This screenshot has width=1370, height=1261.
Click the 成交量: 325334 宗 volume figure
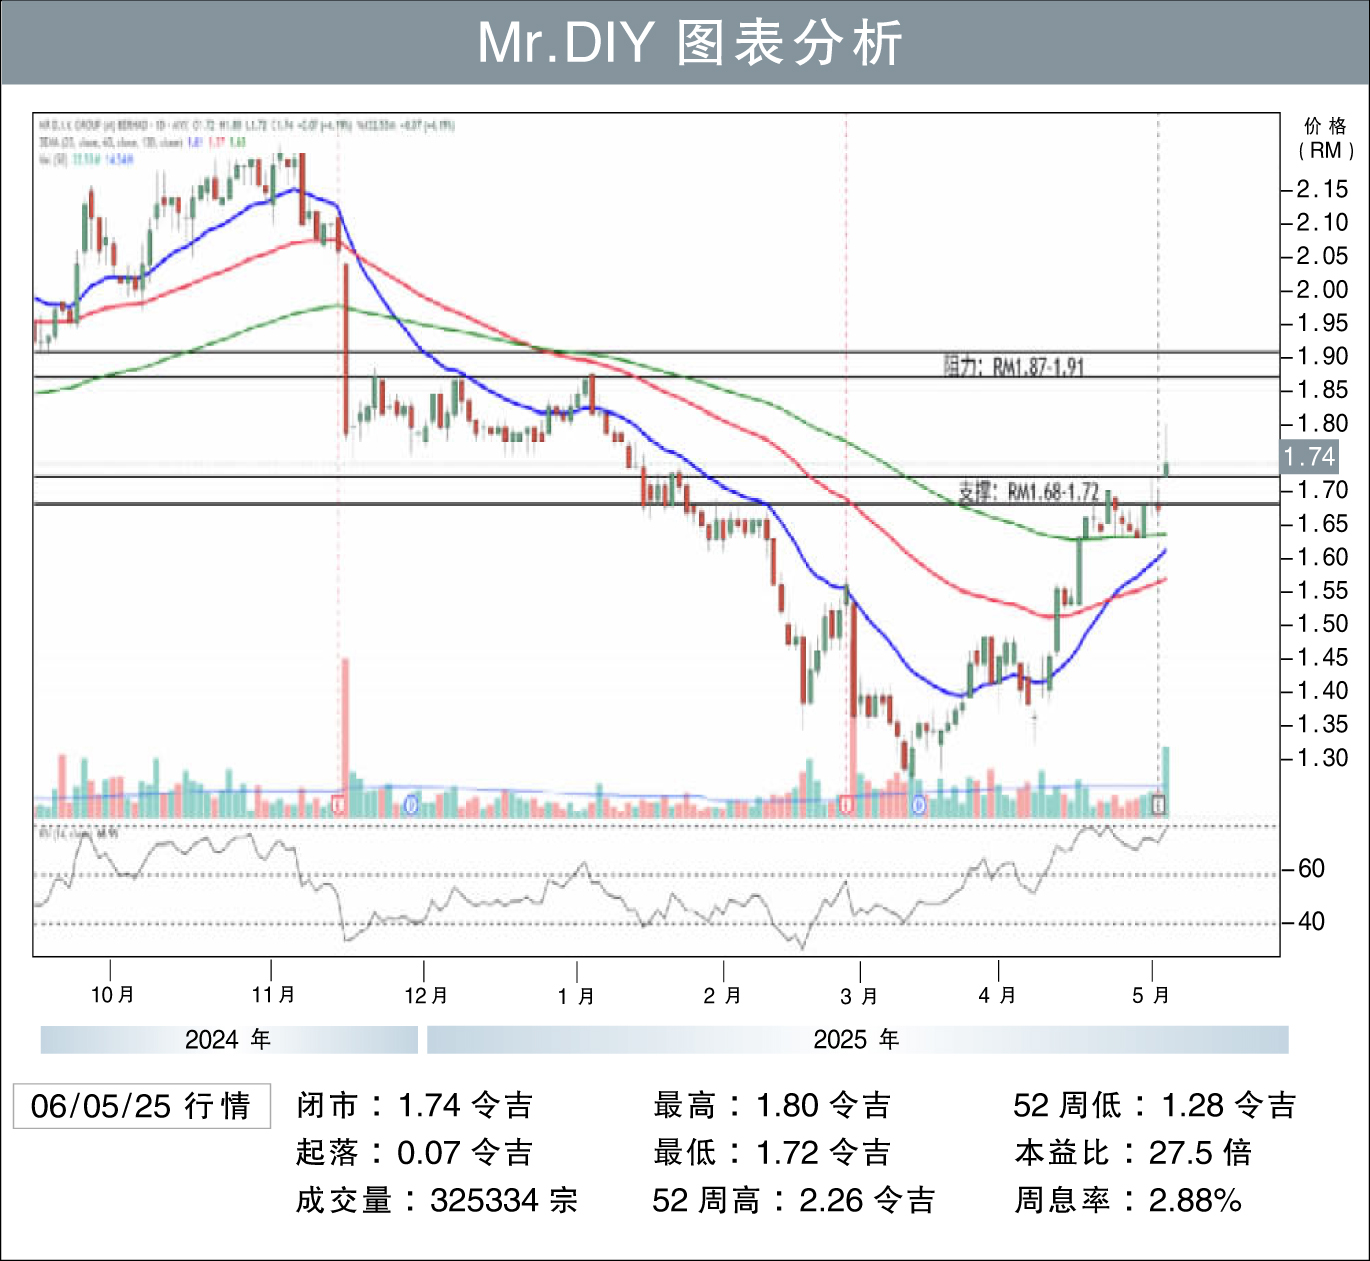437,1200
